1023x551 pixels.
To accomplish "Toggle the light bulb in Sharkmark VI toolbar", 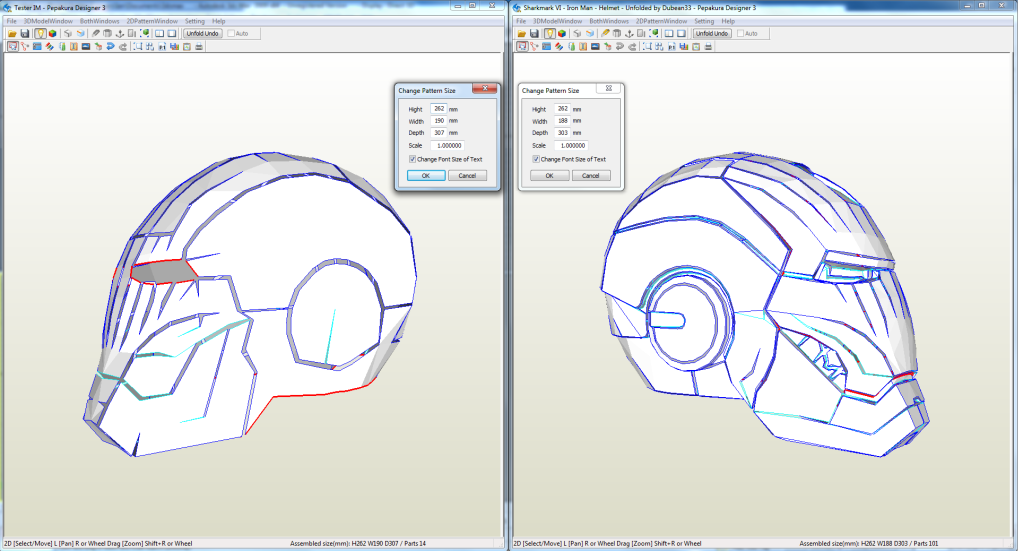I will 550,33.
